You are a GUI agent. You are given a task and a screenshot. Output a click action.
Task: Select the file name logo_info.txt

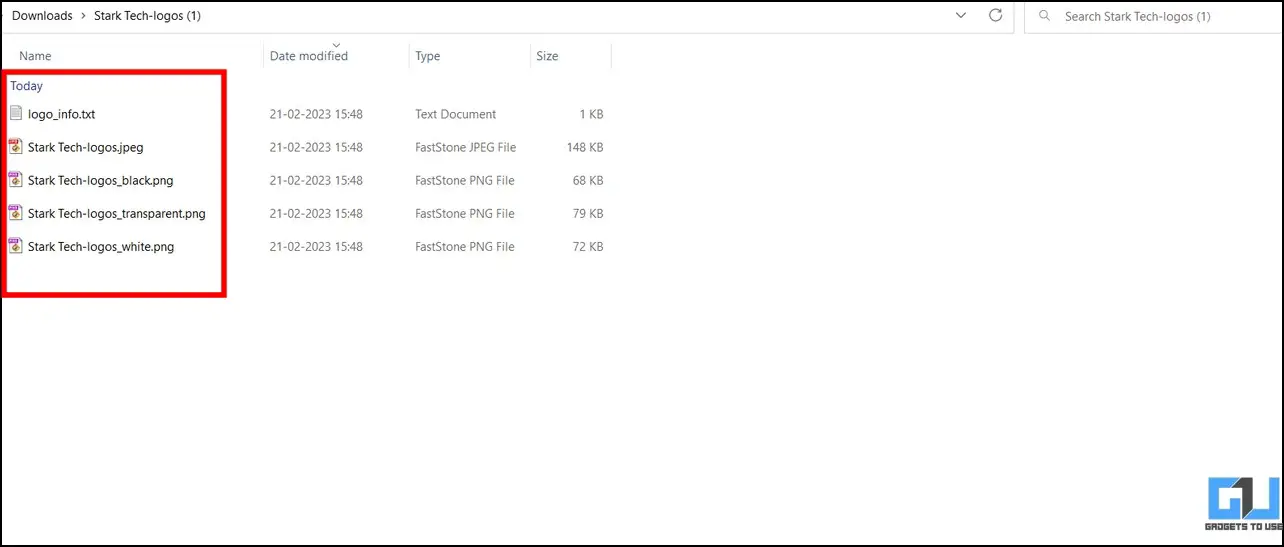tap(62, 114)
